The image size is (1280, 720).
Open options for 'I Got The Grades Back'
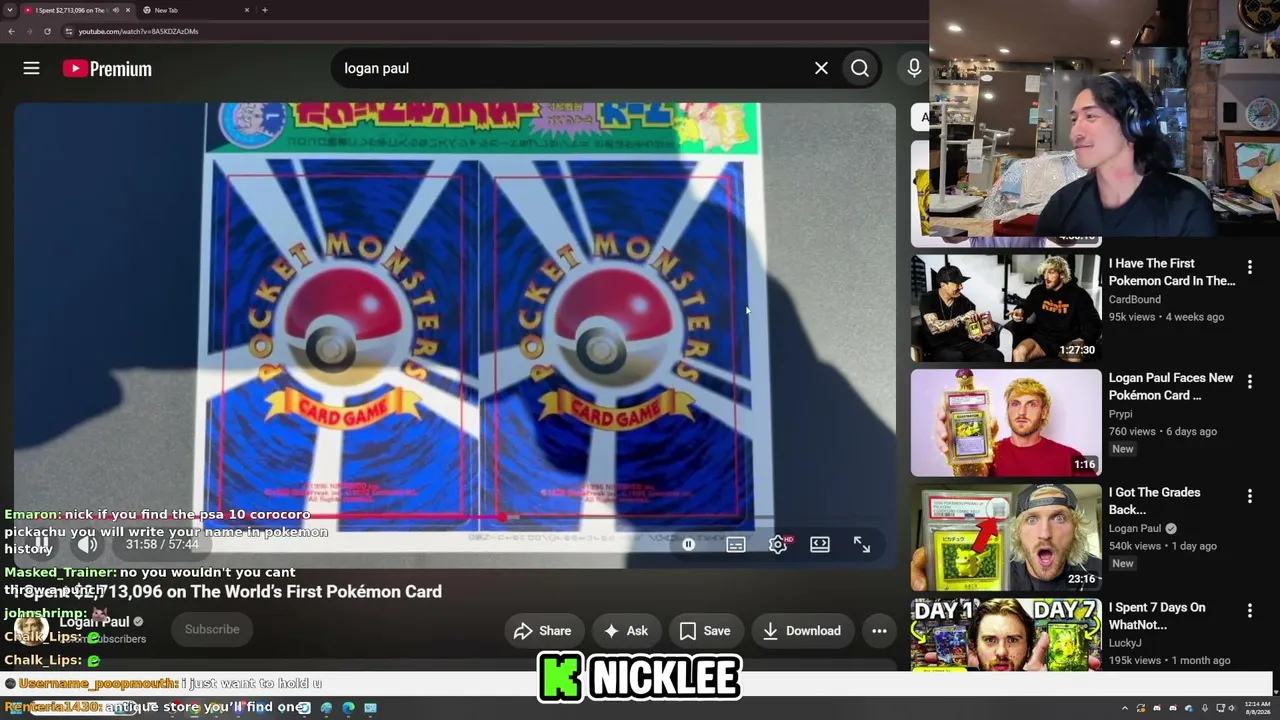pos(1249,496)
